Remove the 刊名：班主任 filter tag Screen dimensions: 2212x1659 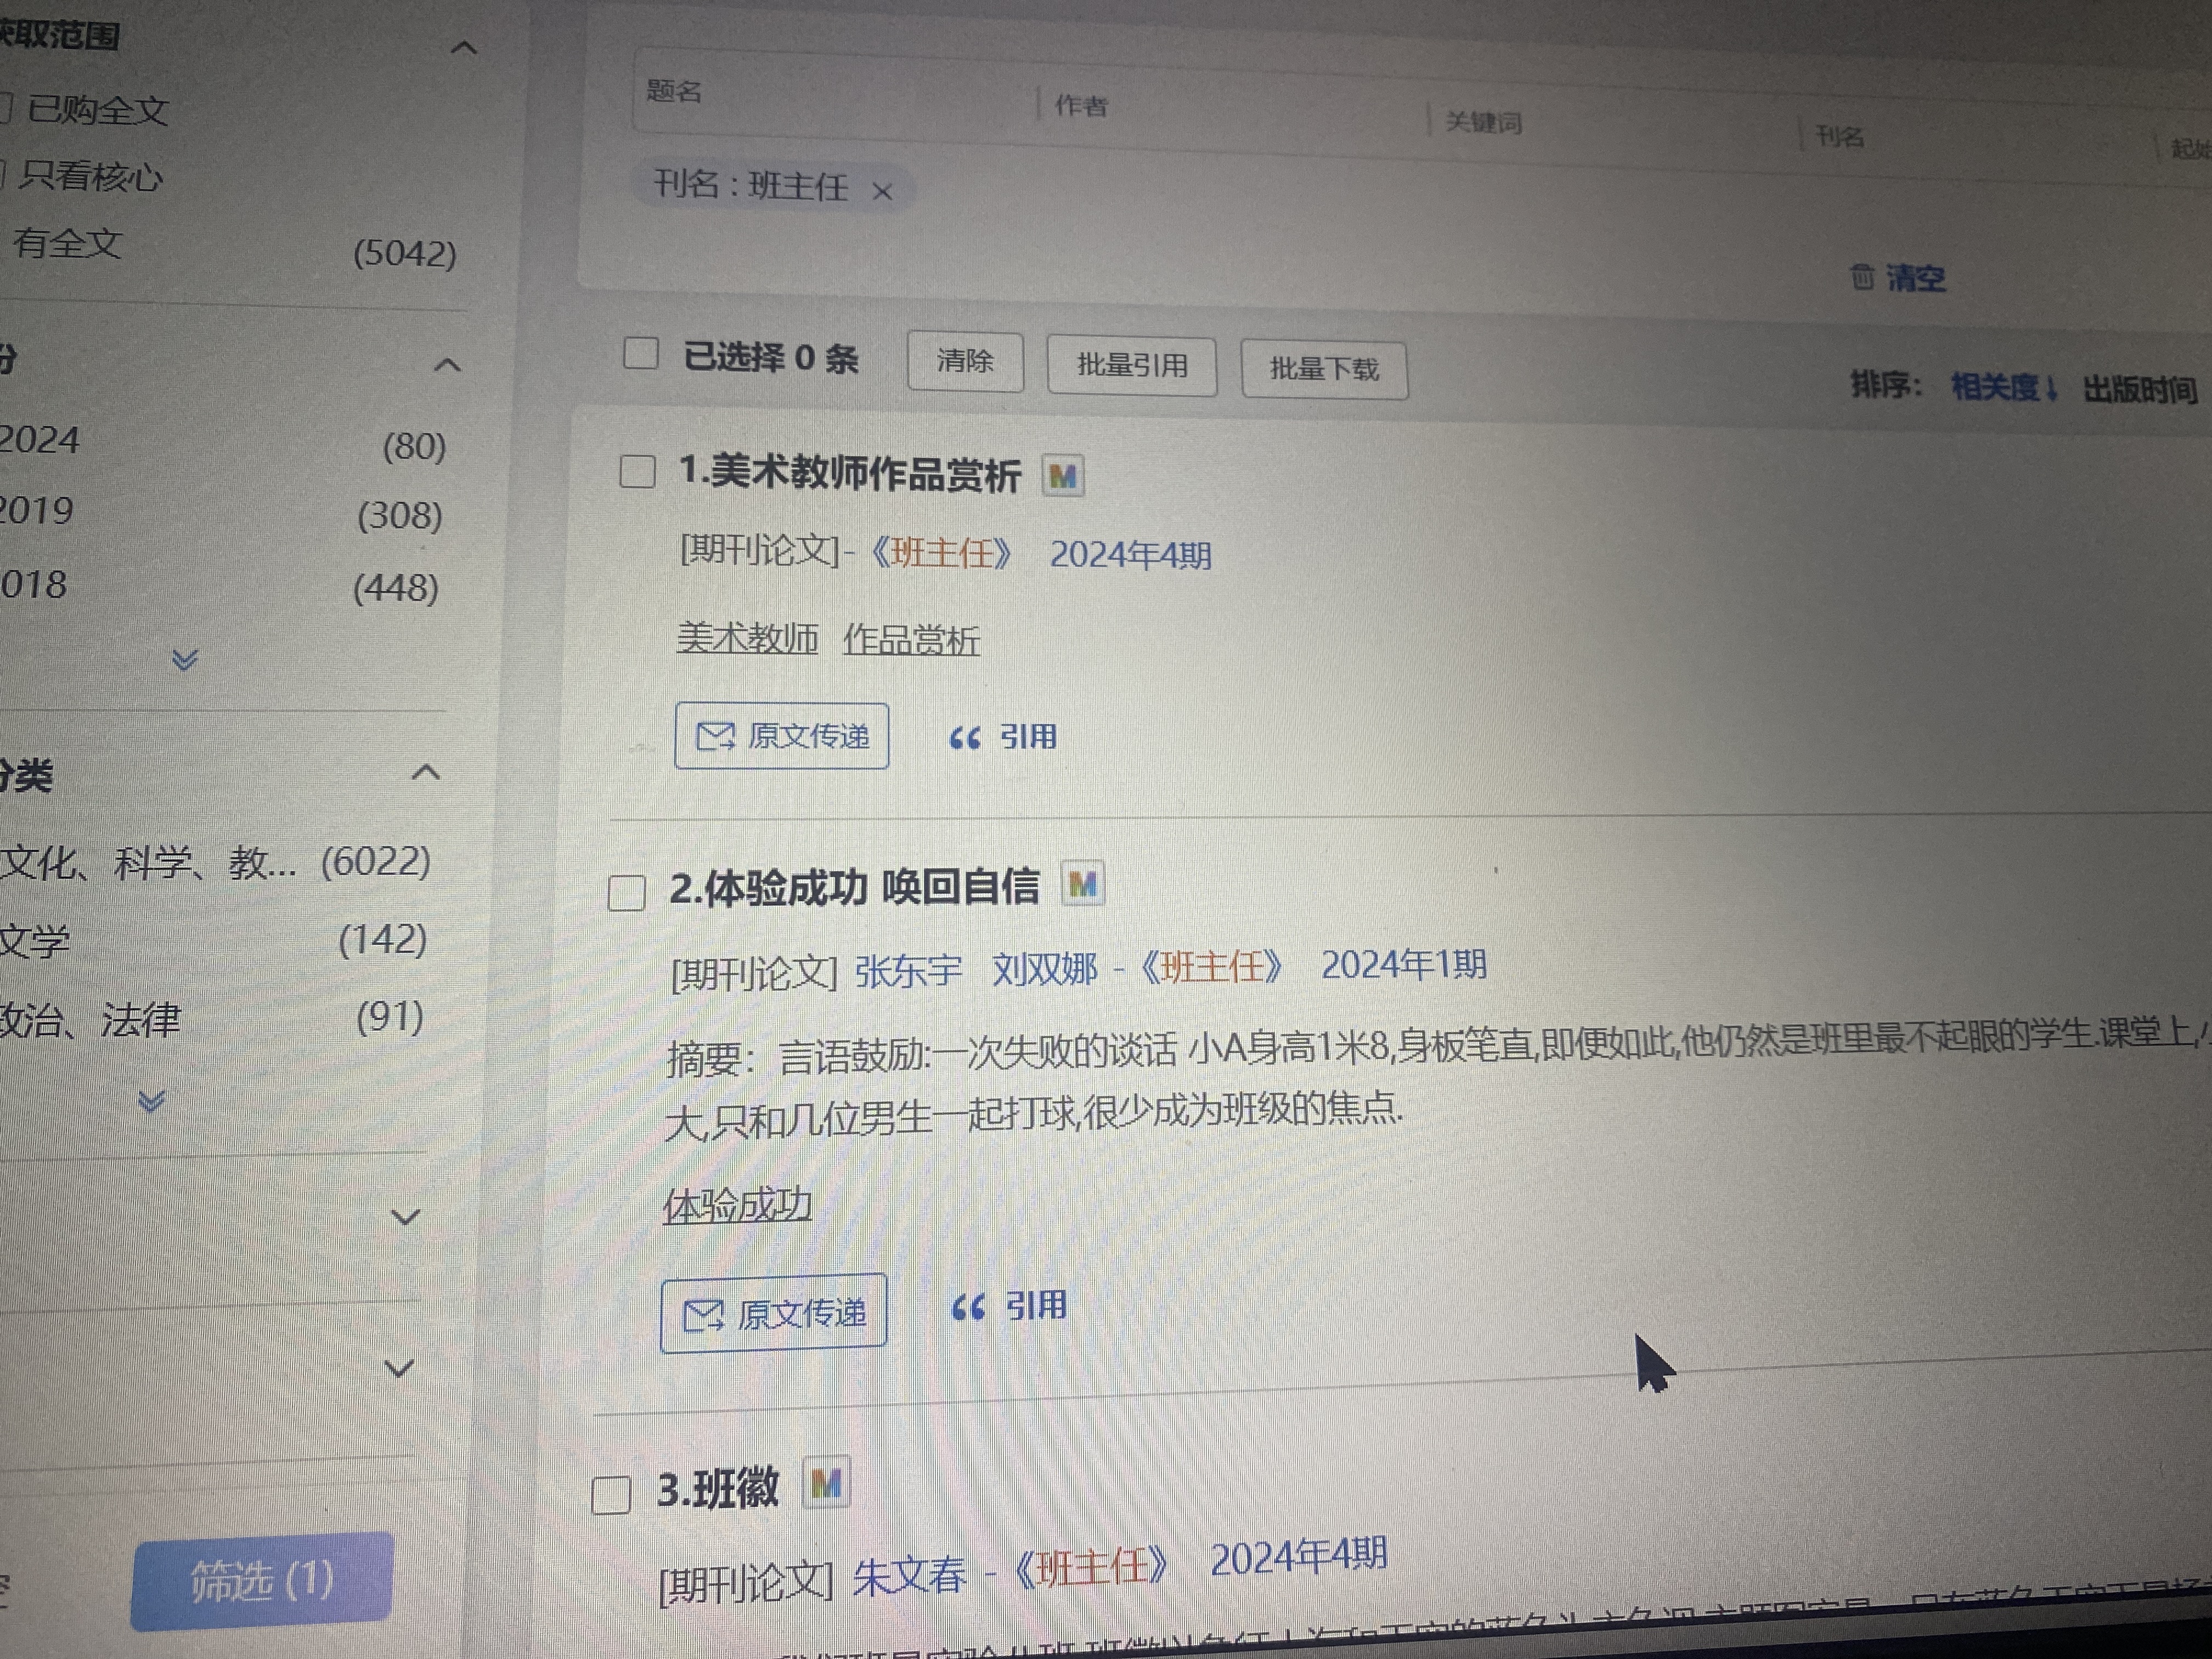pyautogui.click(x=882, y=191)
